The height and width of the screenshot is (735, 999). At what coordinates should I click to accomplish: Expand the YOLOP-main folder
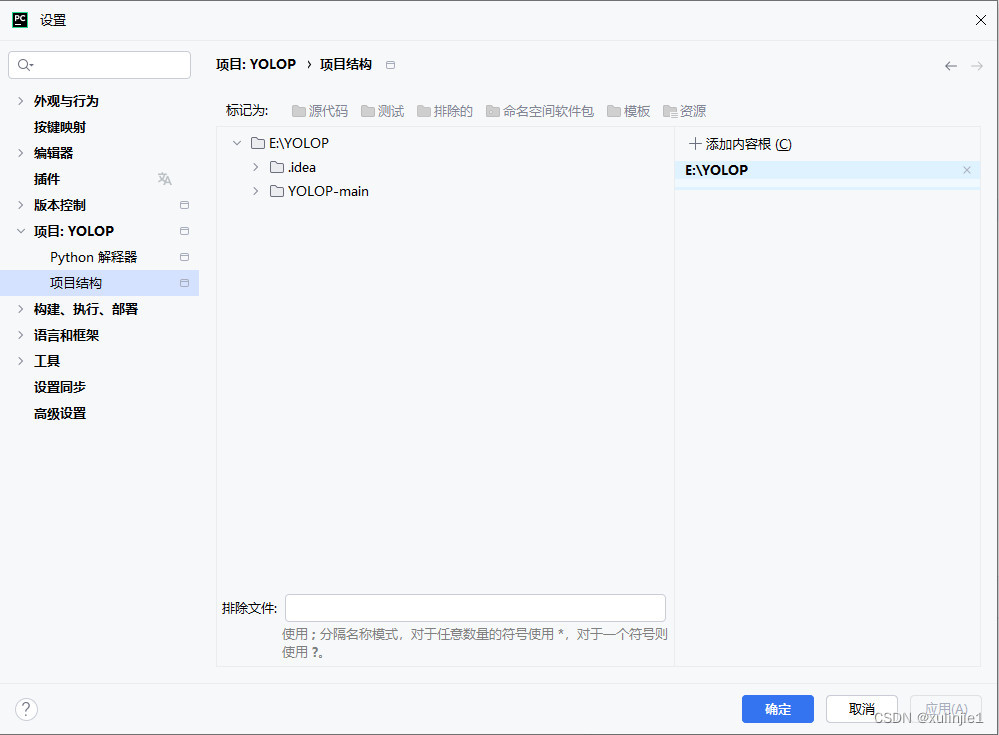pyautogui.click(x=255, y=191)
